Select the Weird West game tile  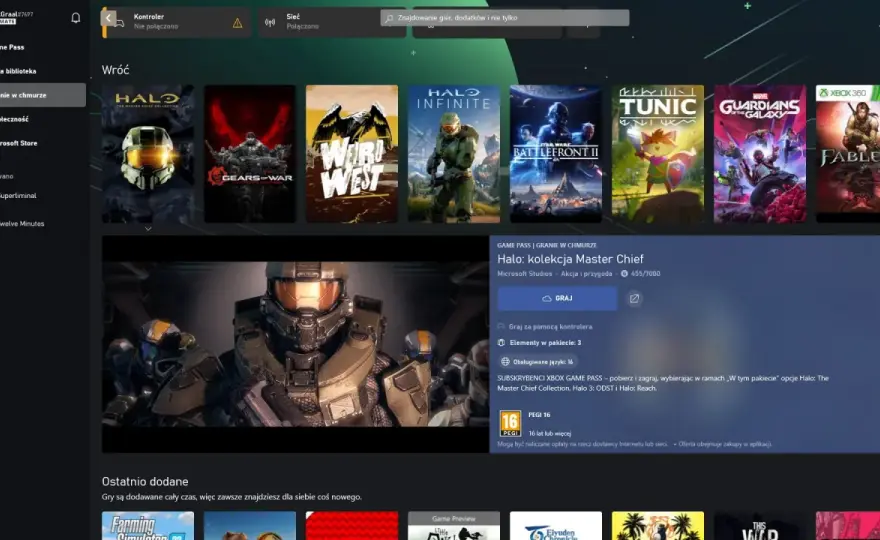[x=352, y=154]
